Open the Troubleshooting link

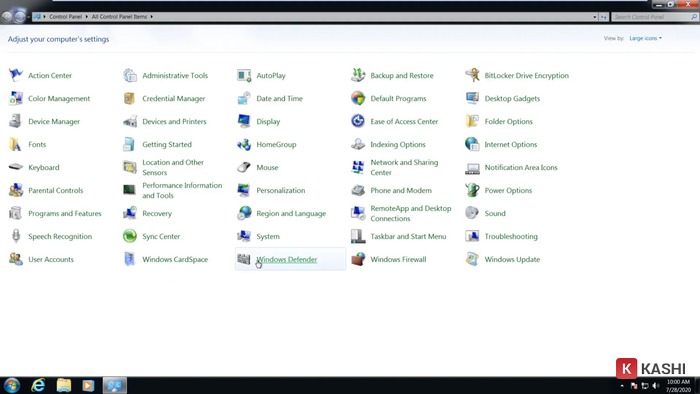(511, 236)
